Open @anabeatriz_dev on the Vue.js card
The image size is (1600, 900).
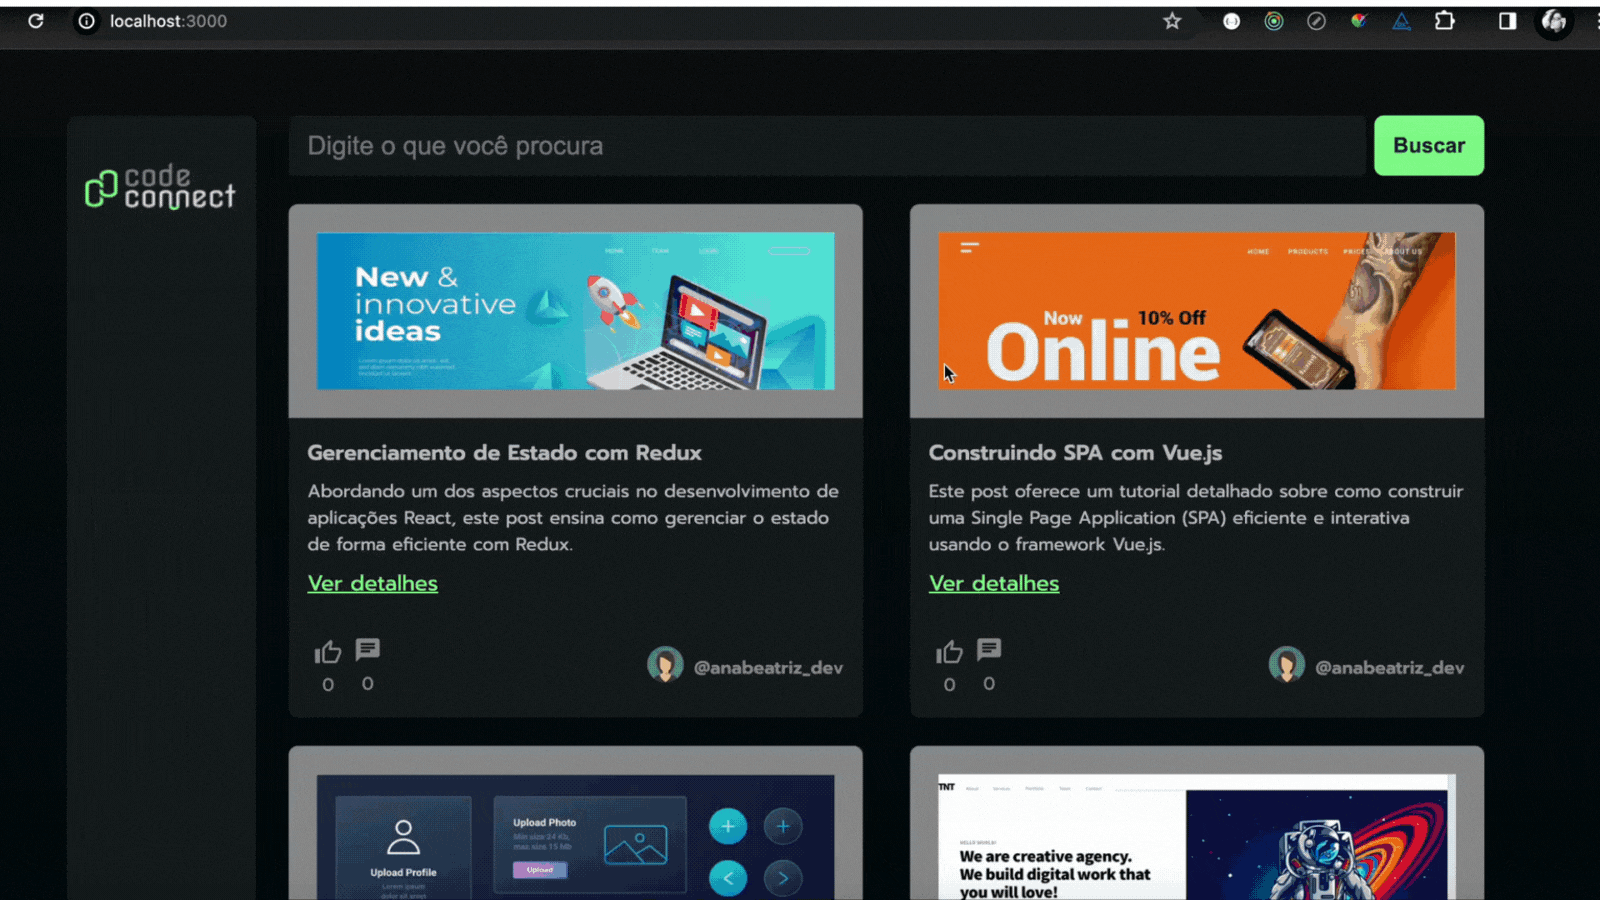pos(1390,667)
